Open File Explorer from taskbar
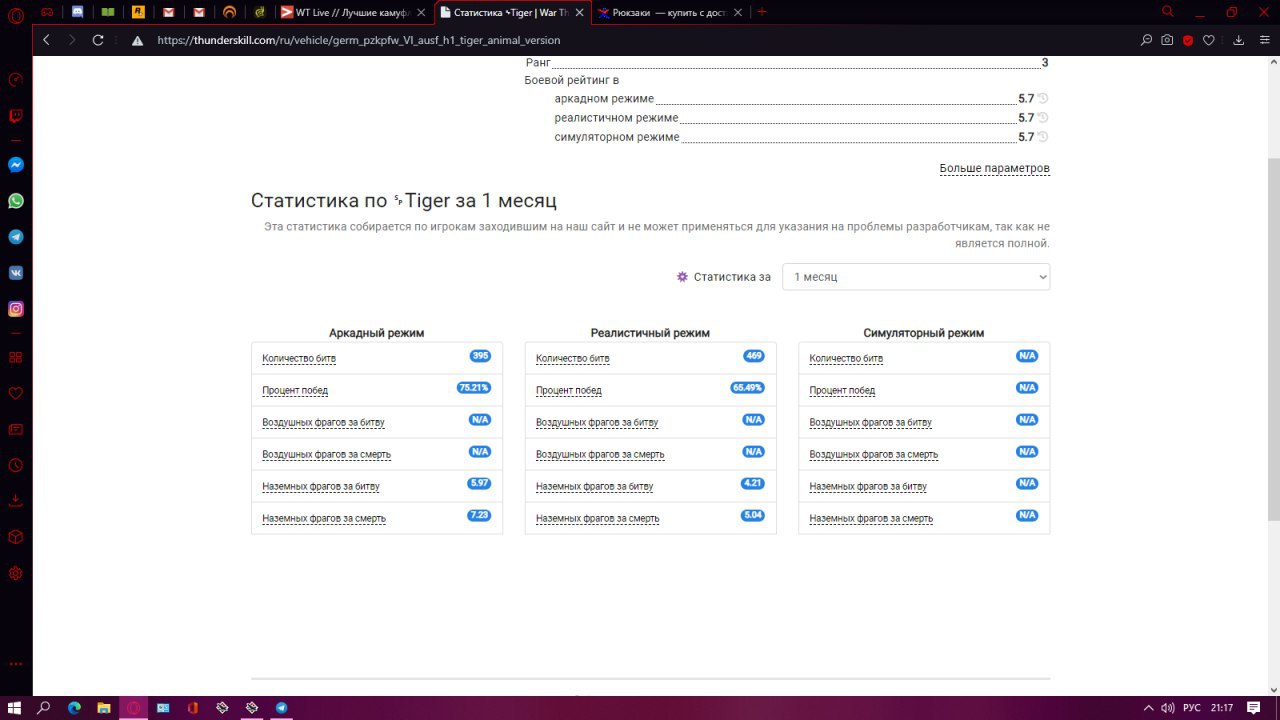 click(103, 707)
